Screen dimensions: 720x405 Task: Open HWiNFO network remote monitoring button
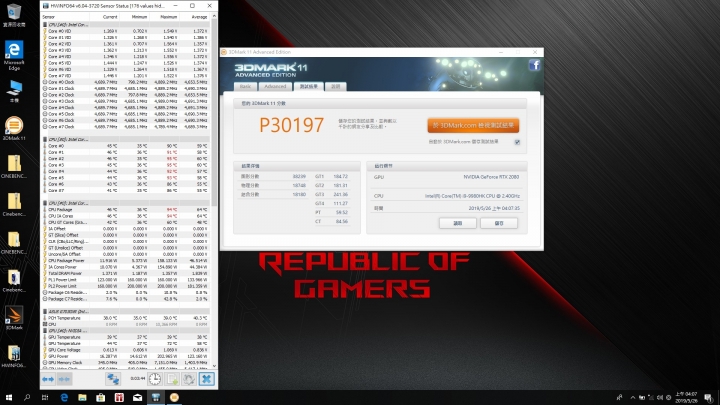tap(112, 379)
